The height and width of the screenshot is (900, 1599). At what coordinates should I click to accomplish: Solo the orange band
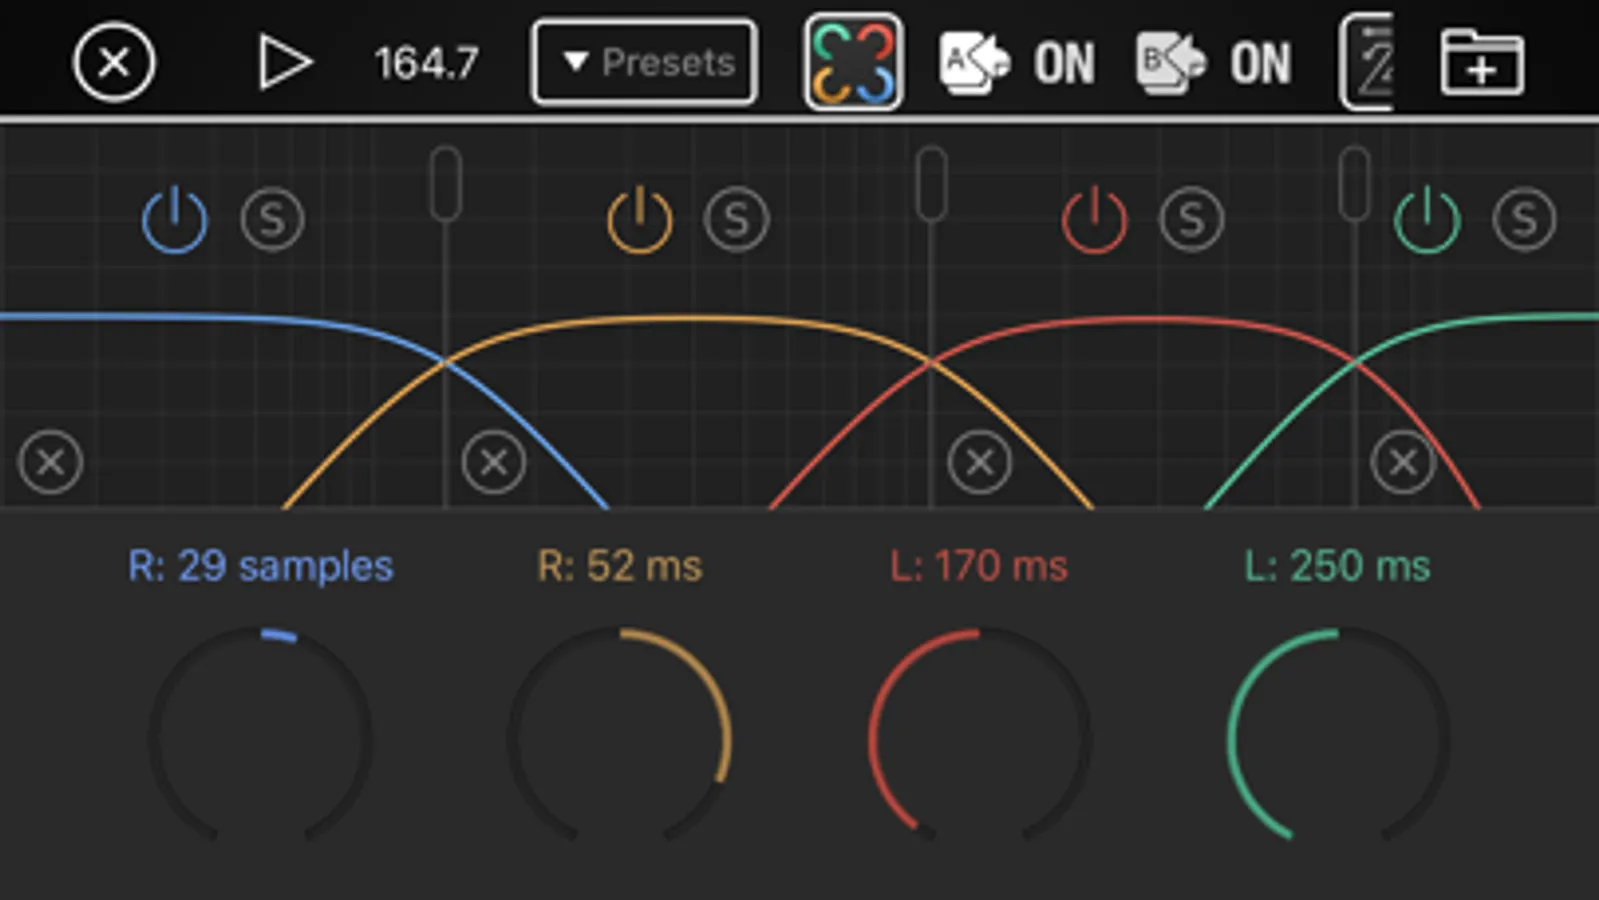(737, 219)
